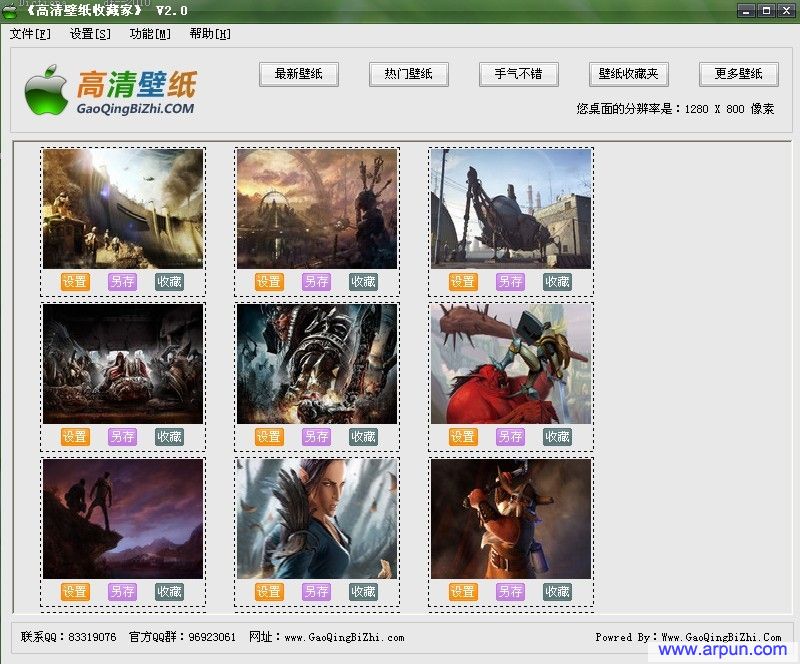Click the 更多壁纸 (More Wallpapers) button
This screenshot has height=664, width=800.
tap(737, 74)
